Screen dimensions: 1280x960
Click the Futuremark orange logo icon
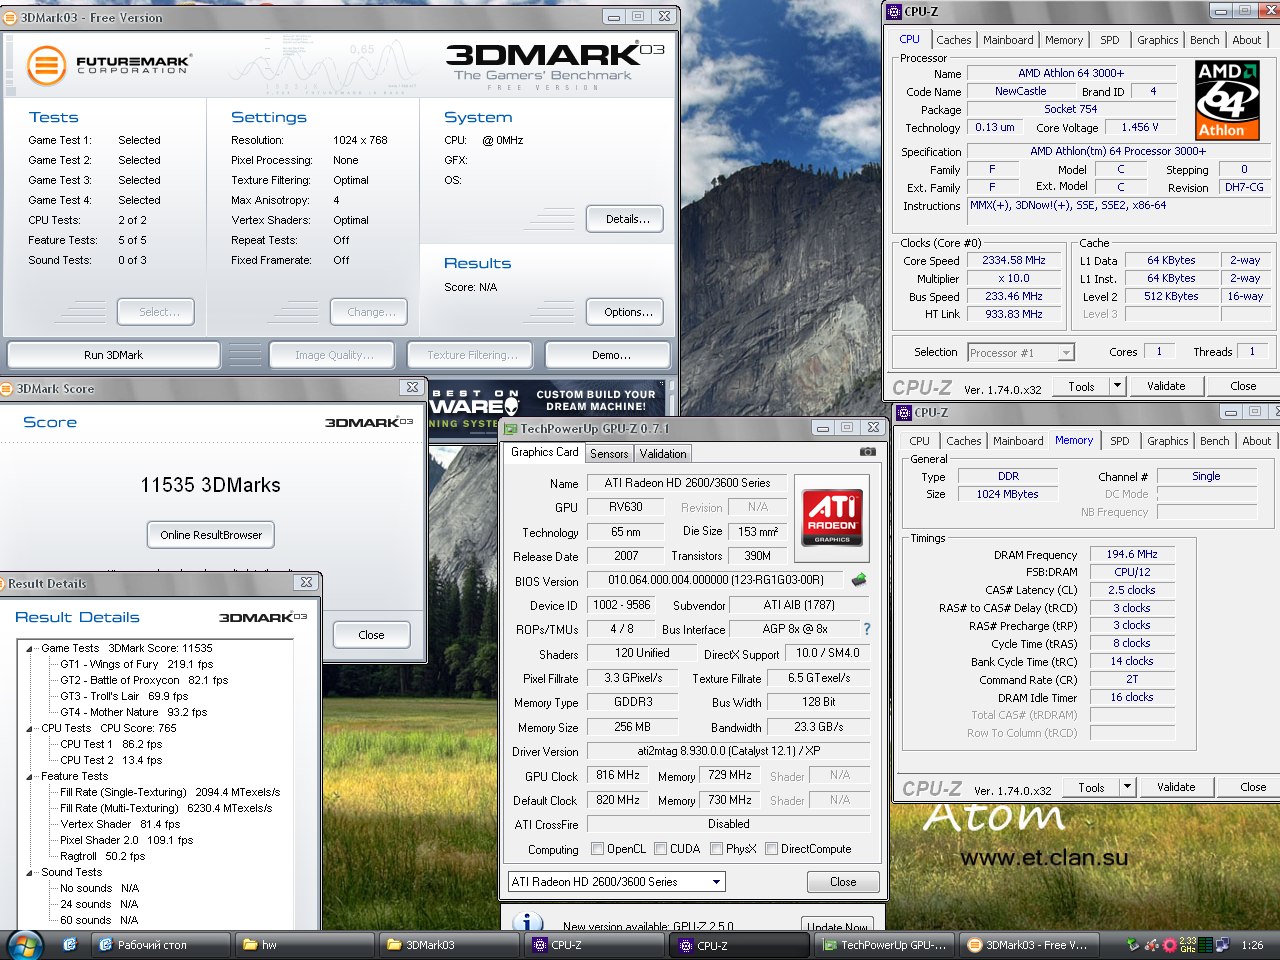click(x=46, y=66)
